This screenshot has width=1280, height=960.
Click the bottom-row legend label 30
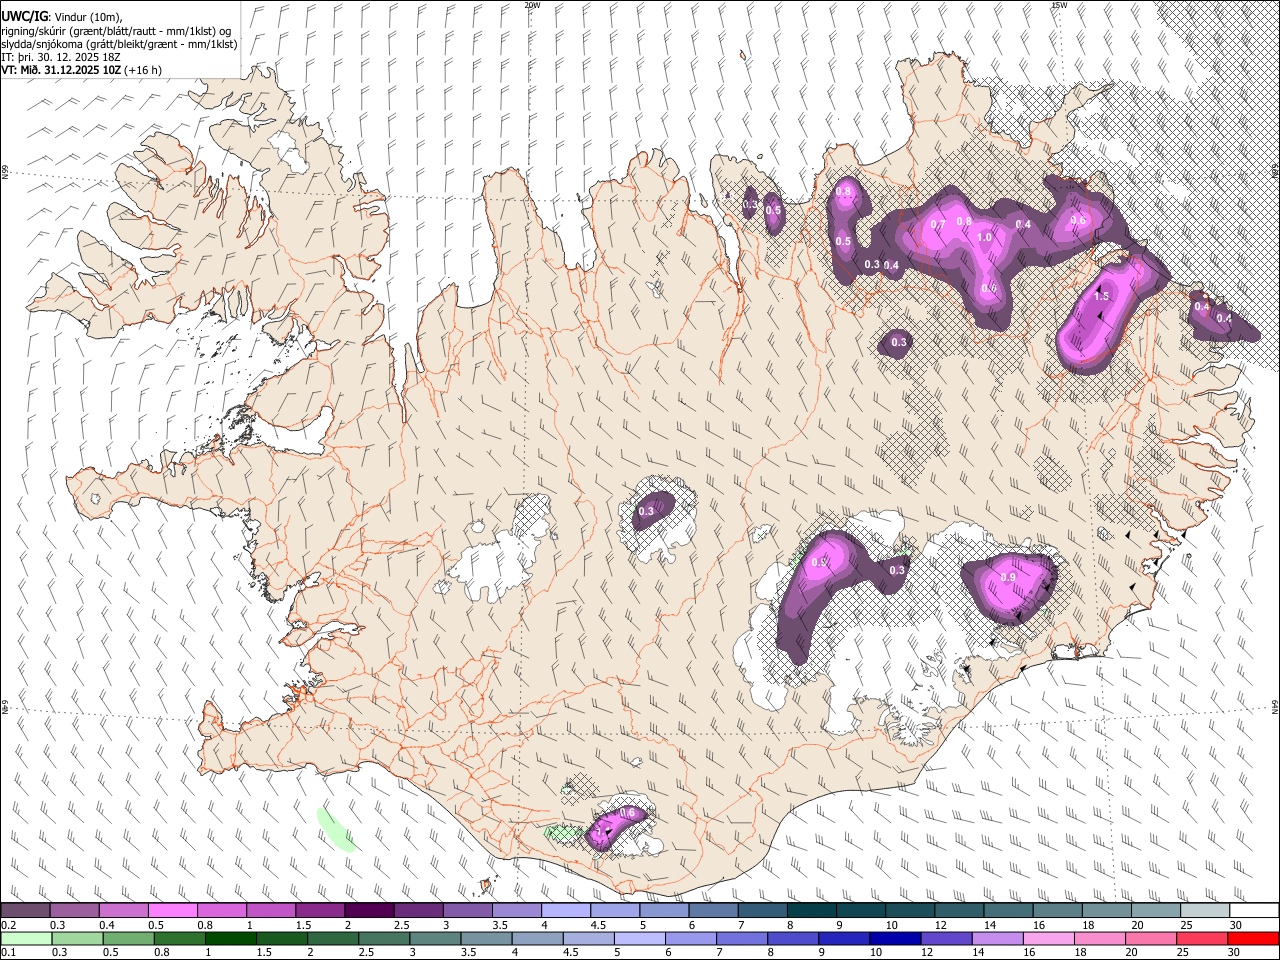point(1233,953)
